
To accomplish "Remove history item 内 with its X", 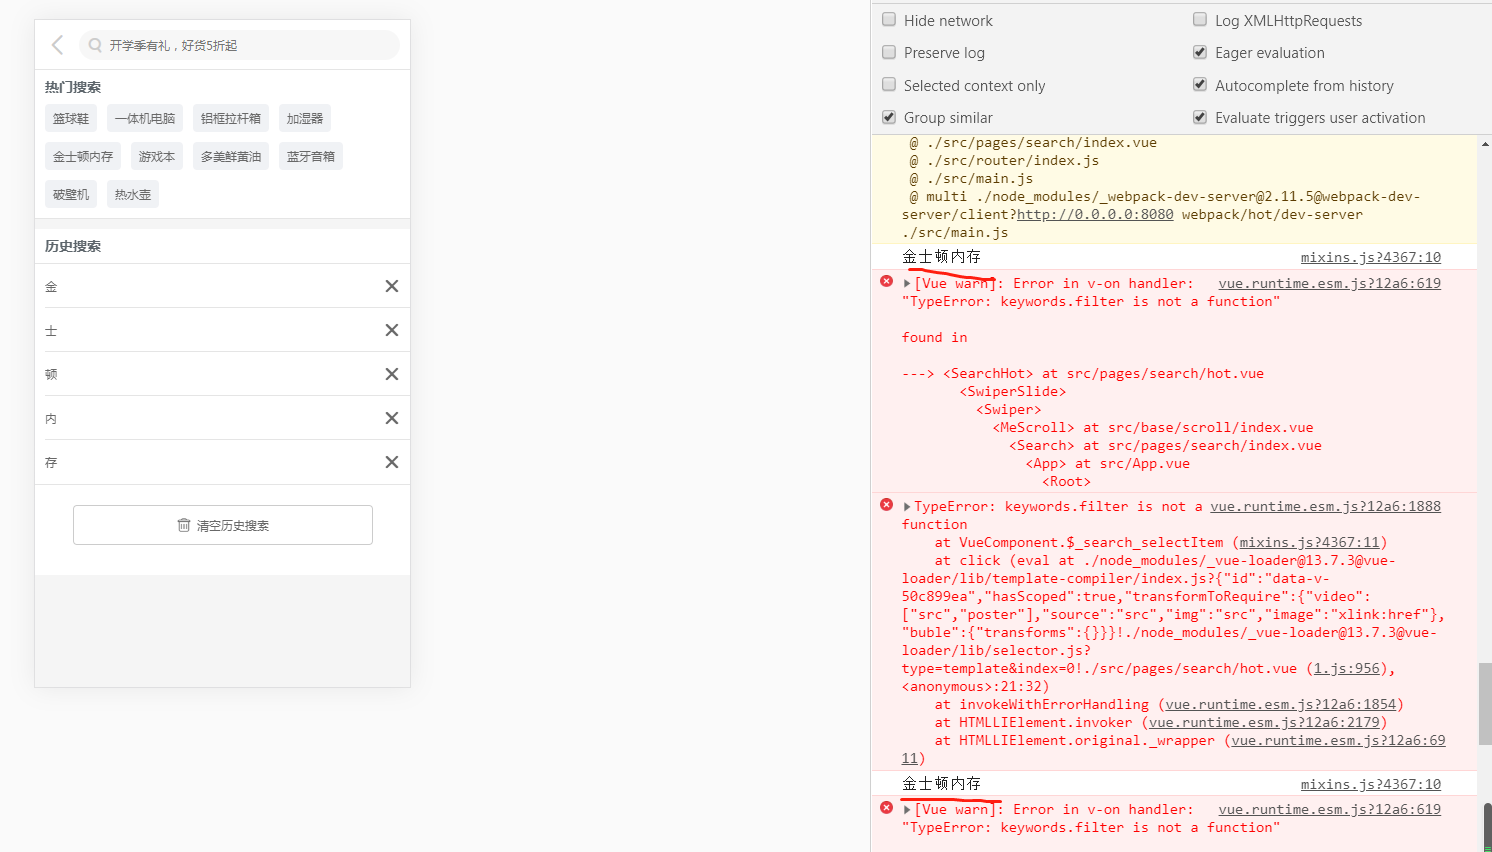I will point(392,418).
